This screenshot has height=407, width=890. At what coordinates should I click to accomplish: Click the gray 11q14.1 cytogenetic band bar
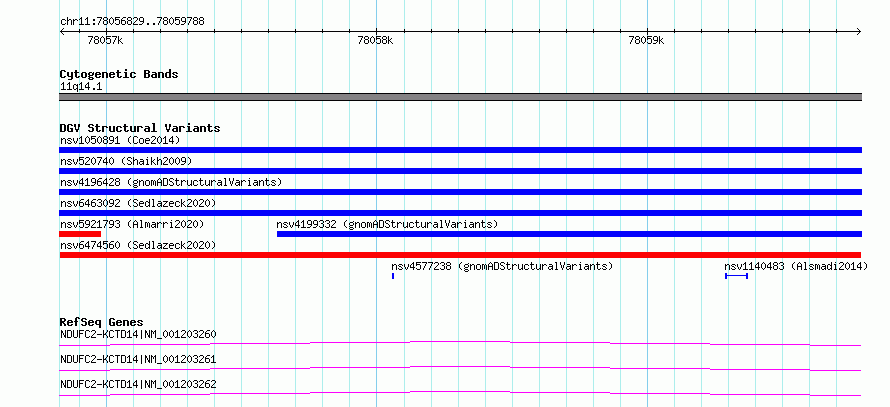[460, 97]
